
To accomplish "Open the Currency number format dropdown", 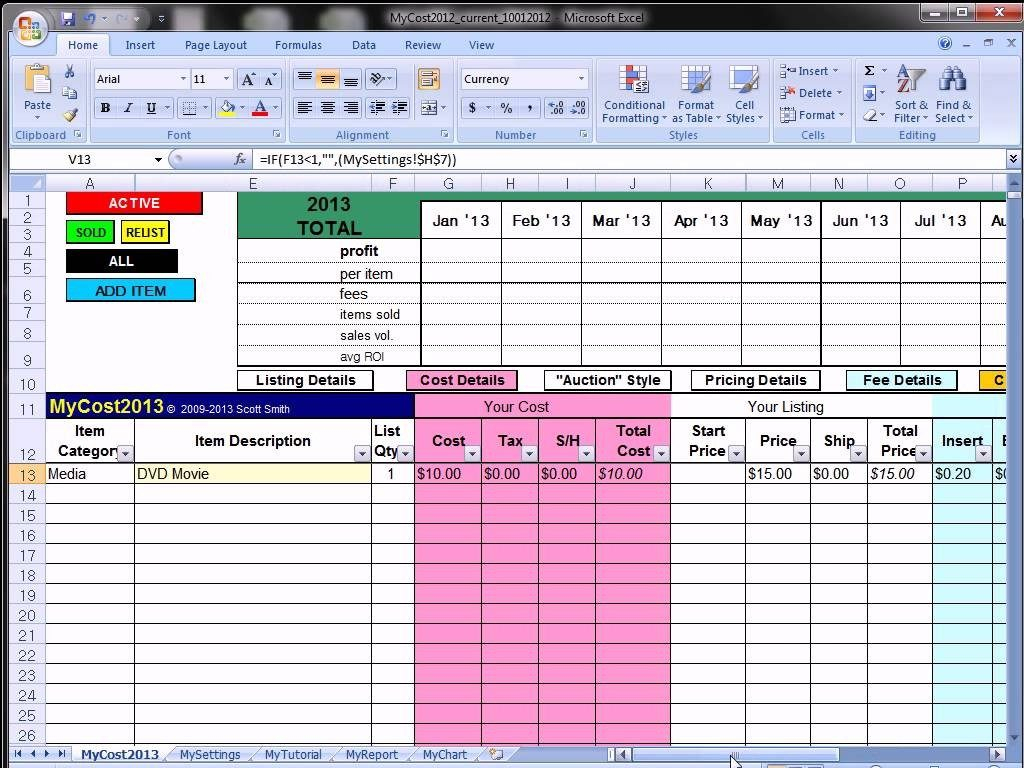I will pos(579,78).
